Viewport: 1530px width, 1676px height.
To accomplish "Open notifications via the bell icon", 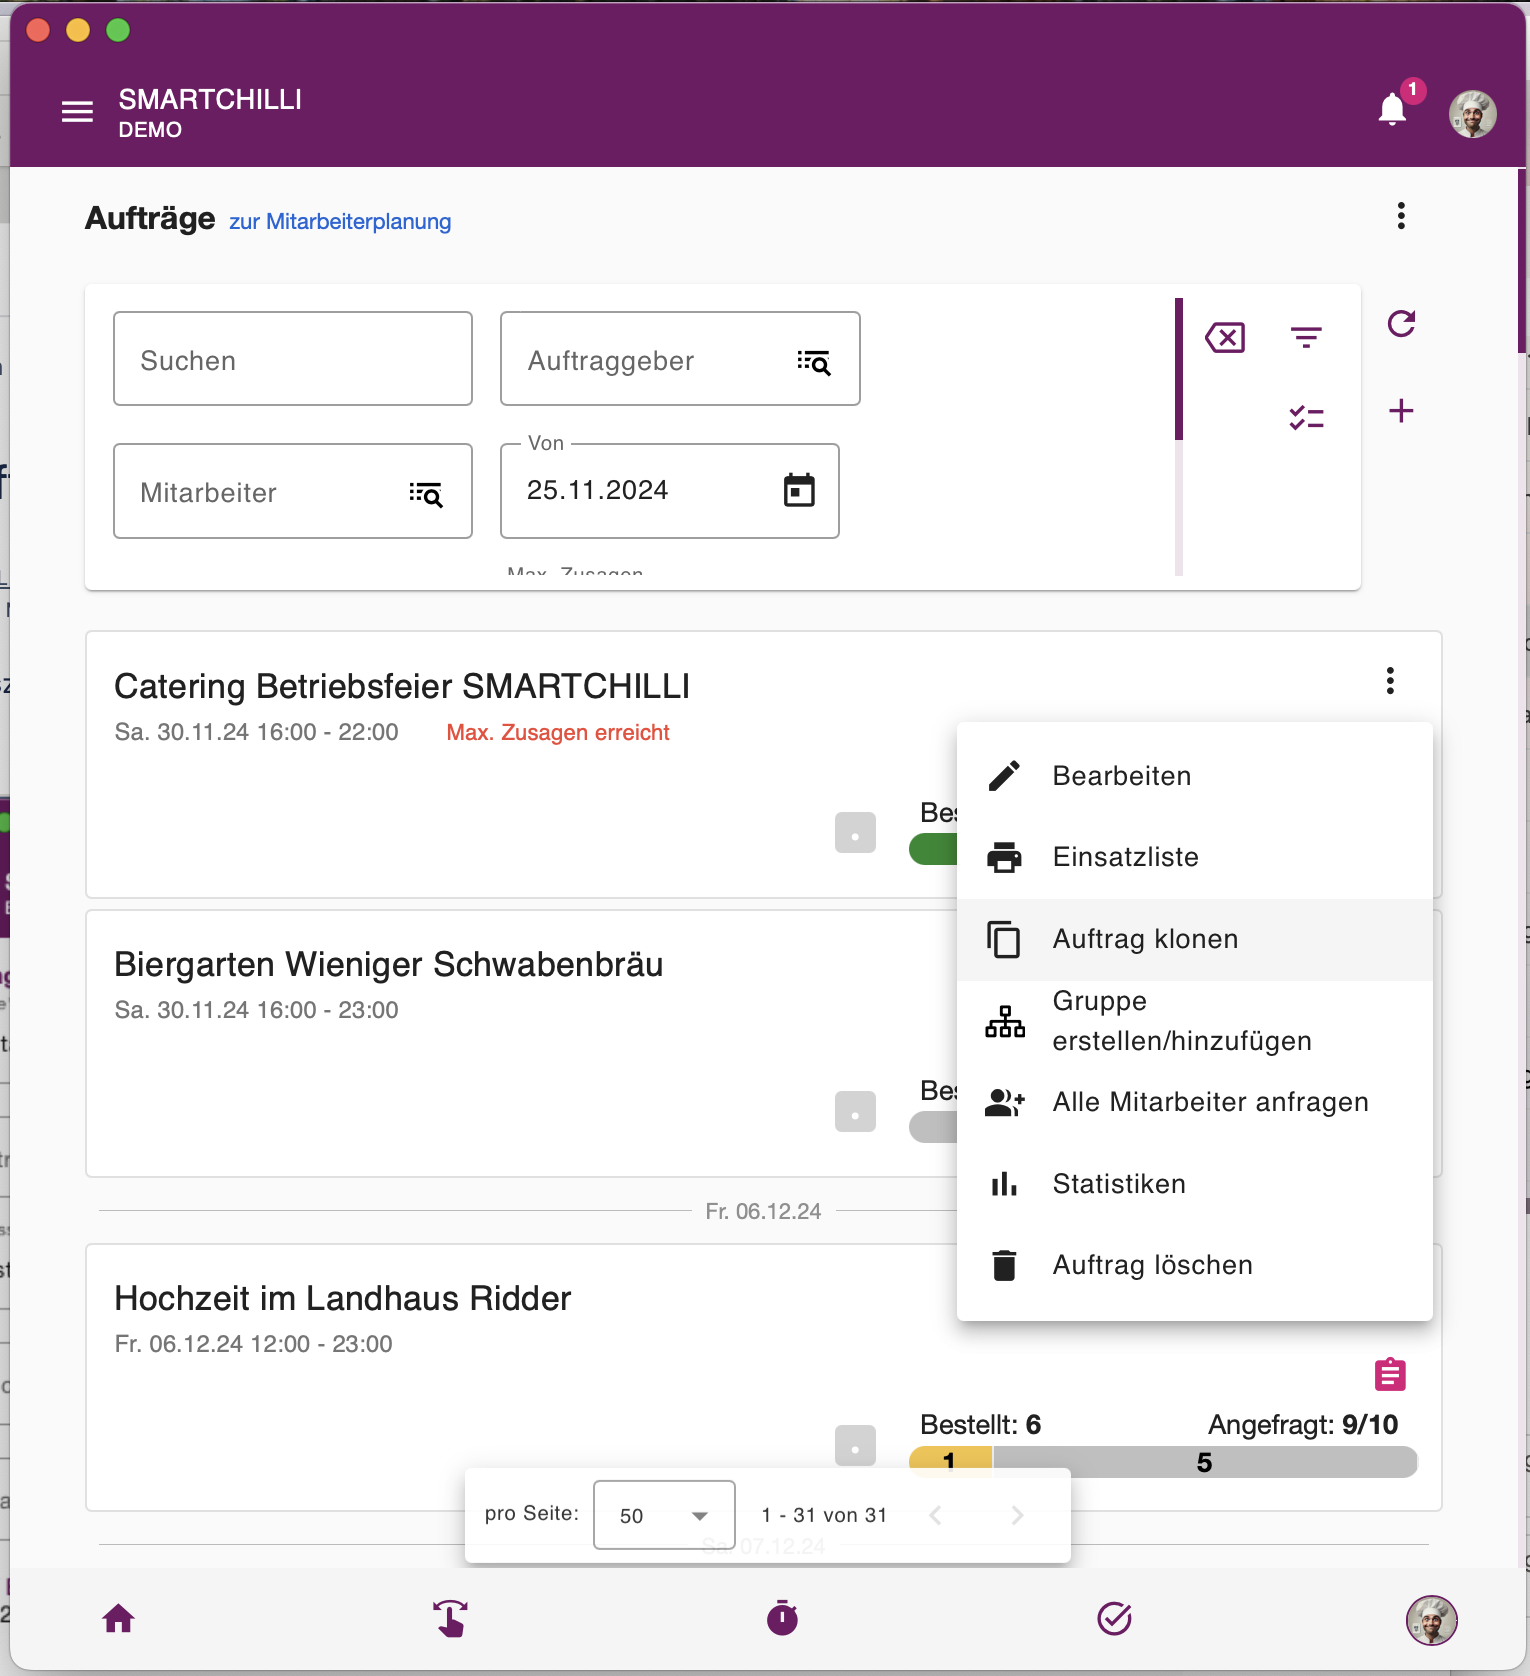I will [x=1392, y=109].
